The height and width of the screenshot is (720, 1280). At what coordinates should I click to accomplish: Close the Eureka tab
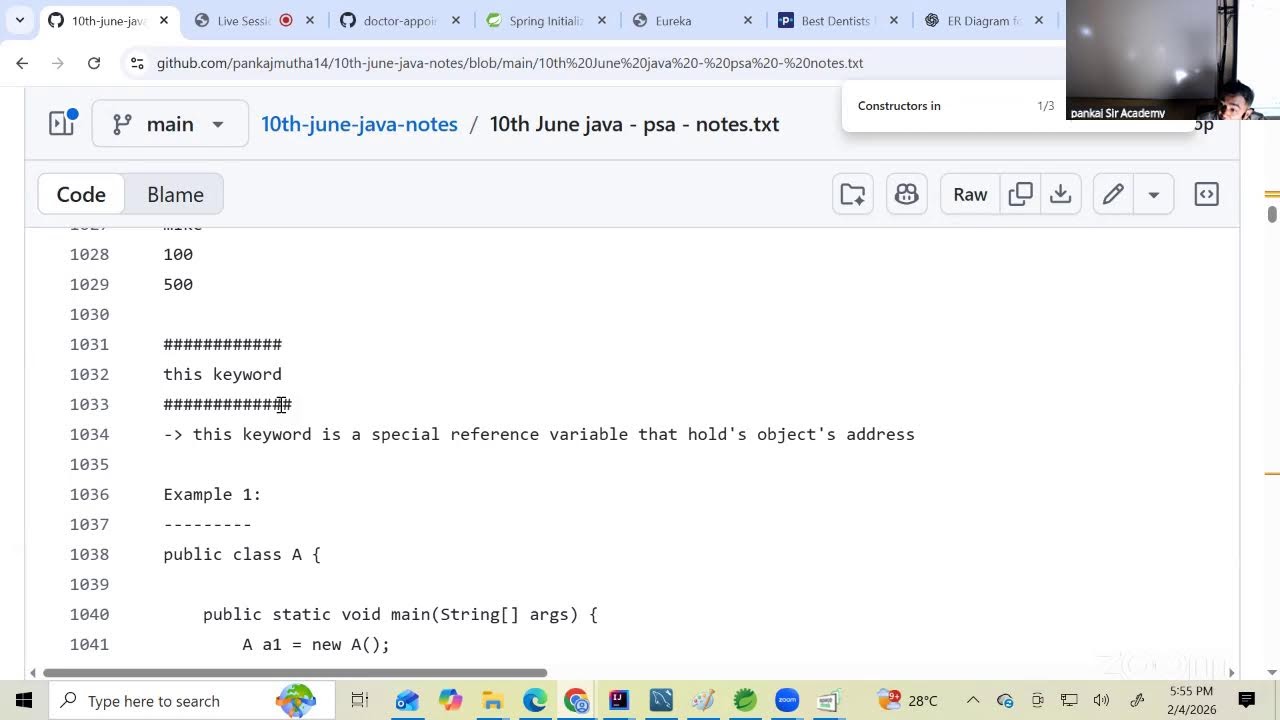[x=747, y=20]
